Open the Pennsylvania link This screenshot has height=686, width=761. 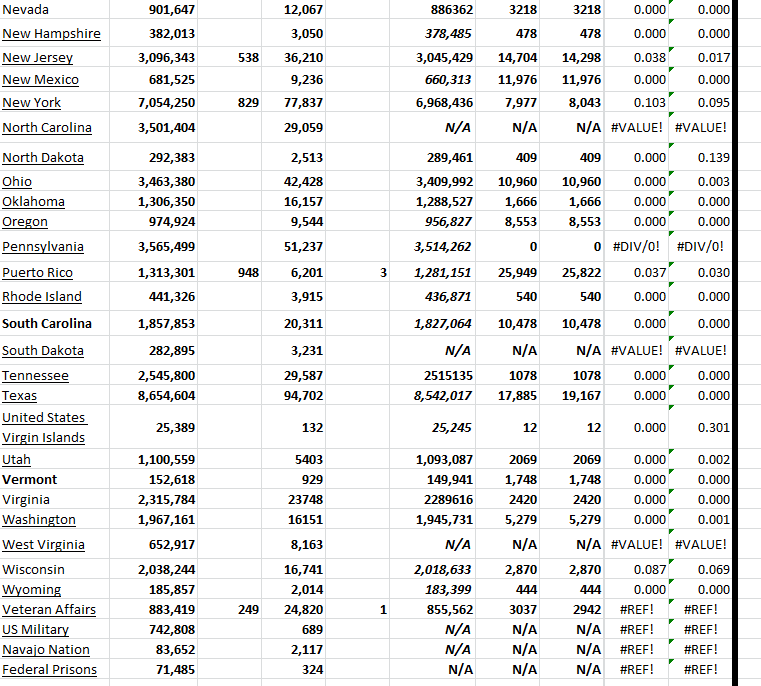[x=43, y=247]
